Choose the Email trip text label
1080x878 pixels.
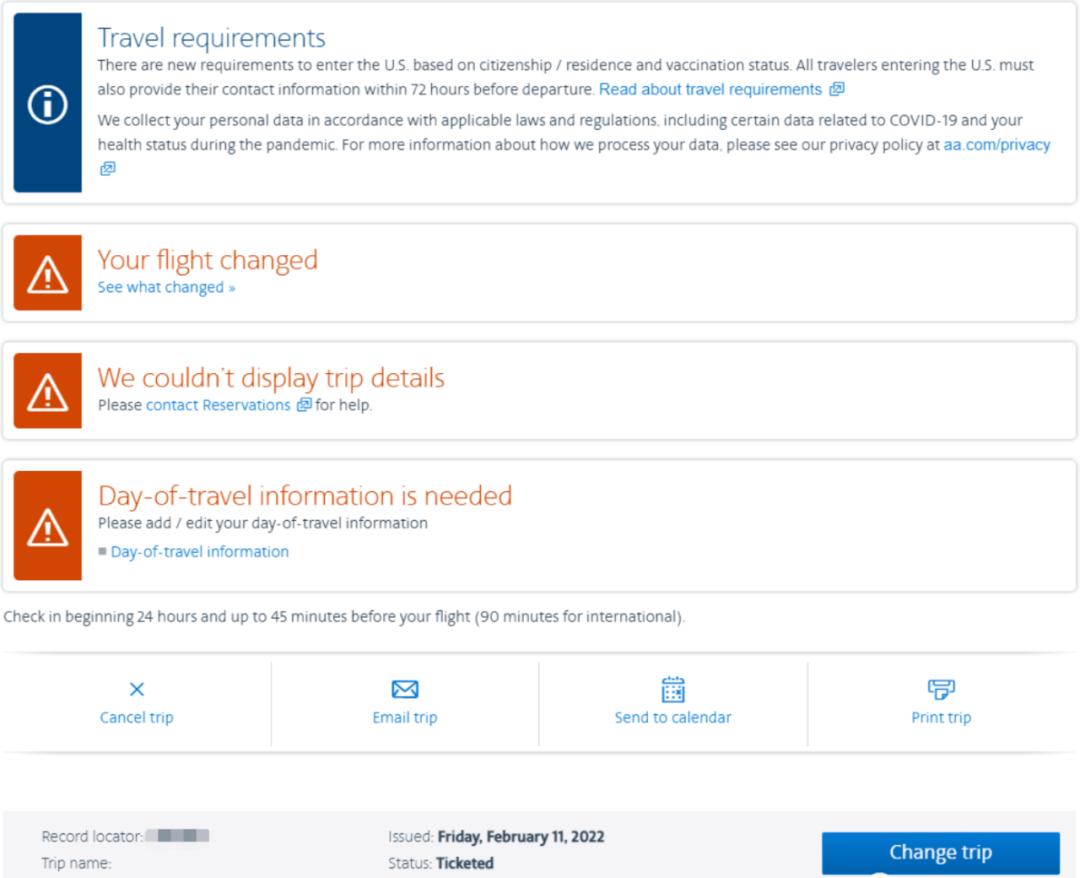pos(404,717)
